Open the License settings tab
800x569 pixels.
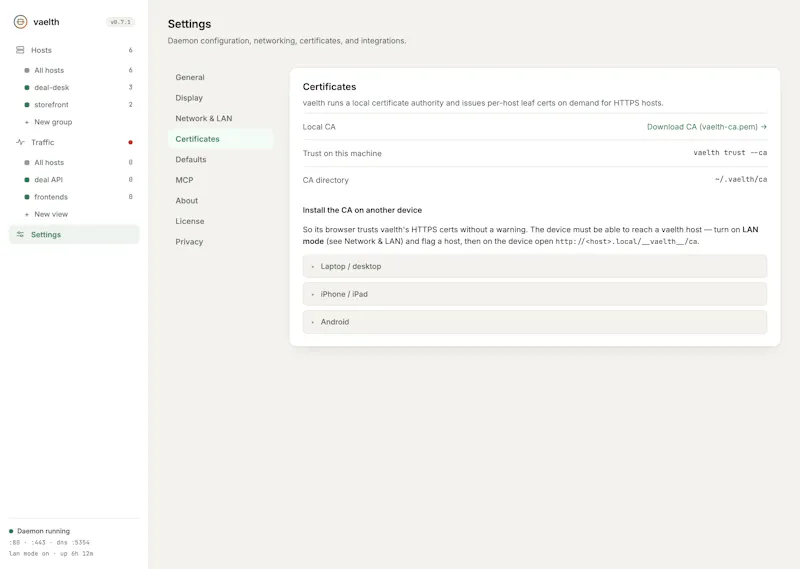coord(220,221)
